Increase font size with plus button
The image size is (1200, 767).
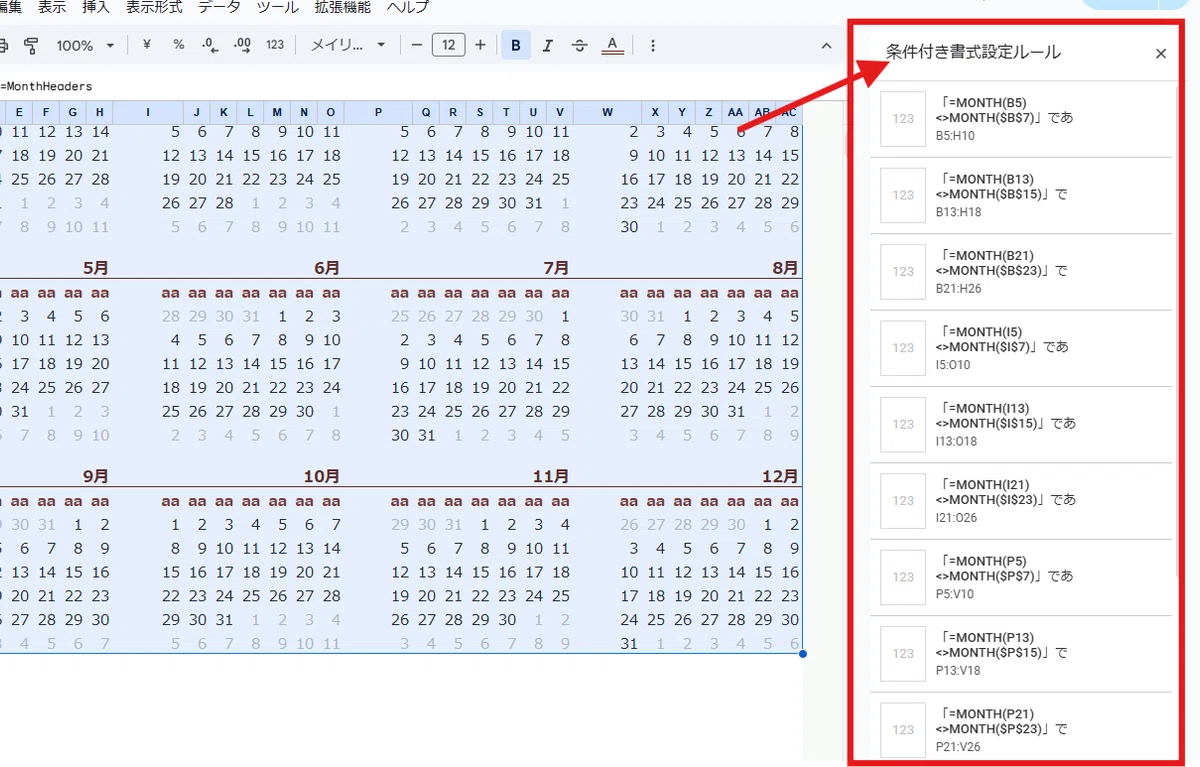click(x=480, y=45)
